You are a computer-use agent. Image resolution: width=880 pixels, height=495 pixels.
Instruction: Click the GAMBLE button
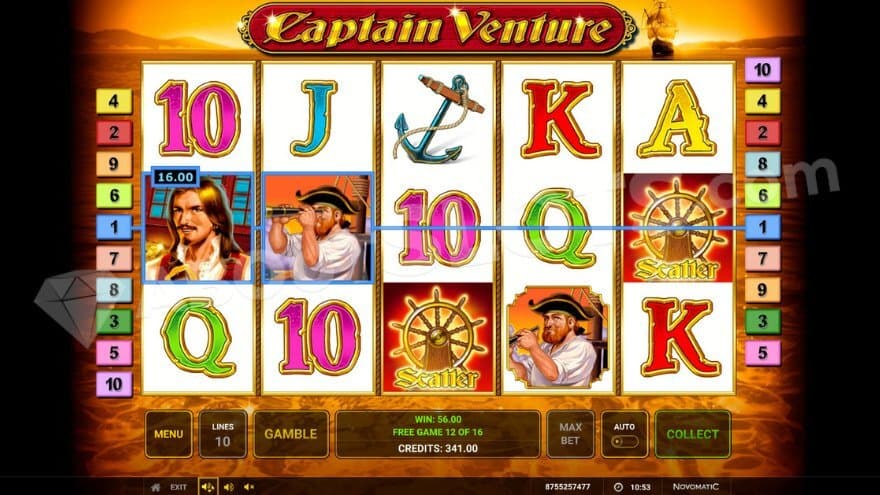coord(291,434)
